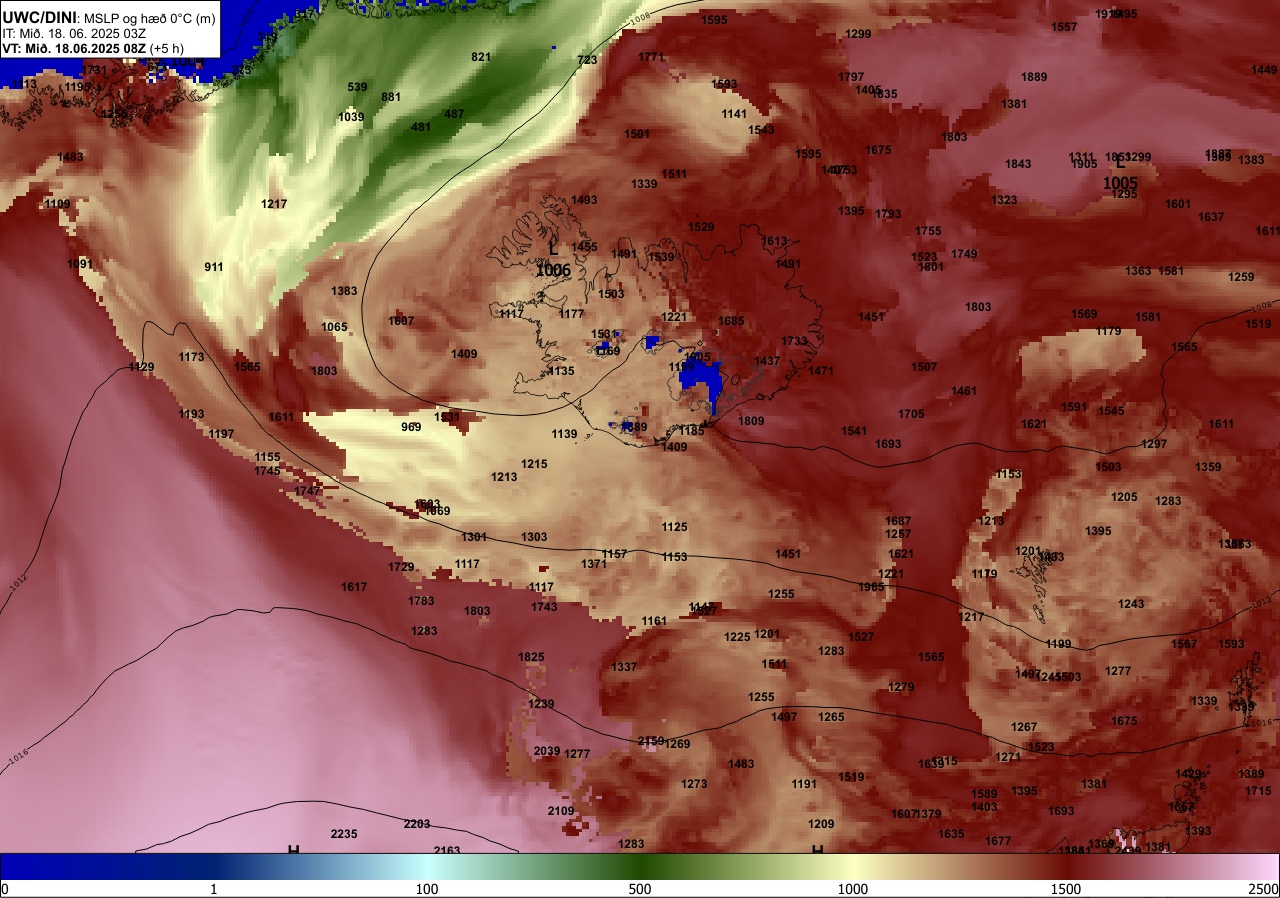Click the map title 'UWC/DINI: MSLP og hæð 0°C (m)'

tap(108, 18)
